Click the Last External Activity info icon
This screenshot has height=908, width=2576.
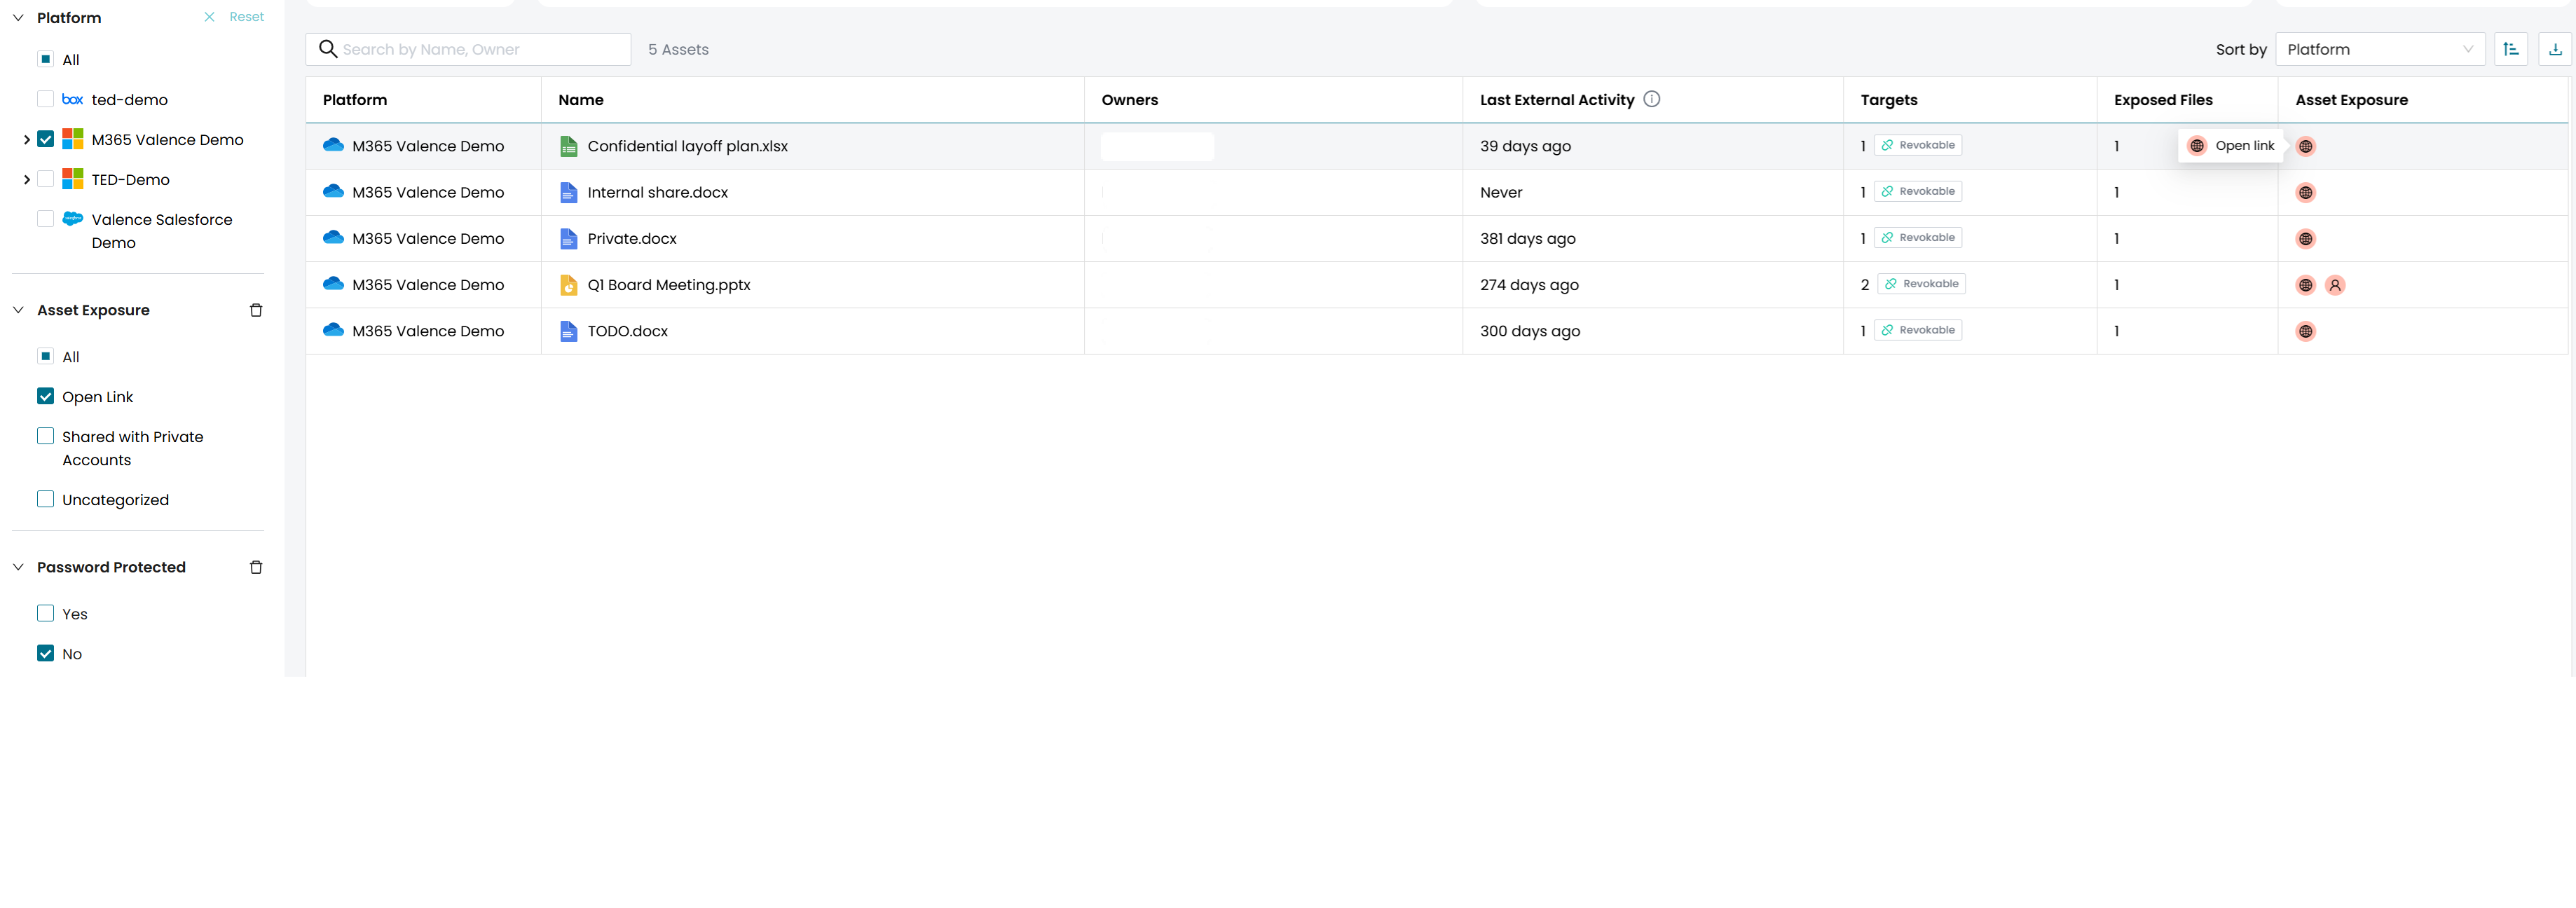[x=1652, y=99]
